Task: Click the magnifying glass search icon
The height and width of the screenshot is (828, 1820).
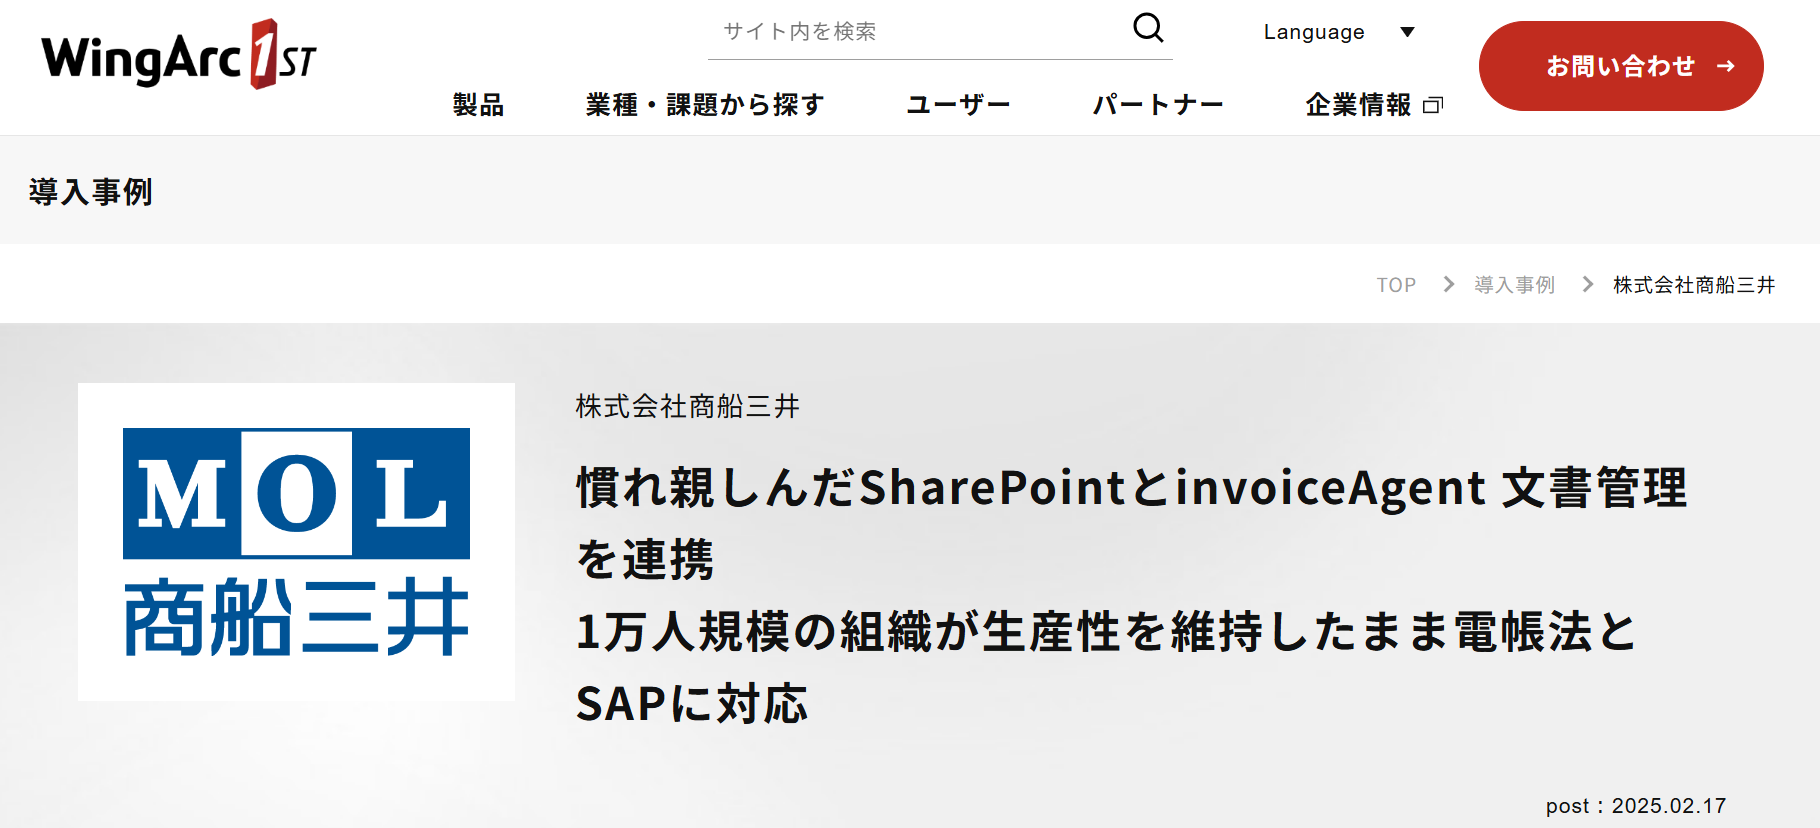Action: pyautogui.click(x=1148, y=28)
